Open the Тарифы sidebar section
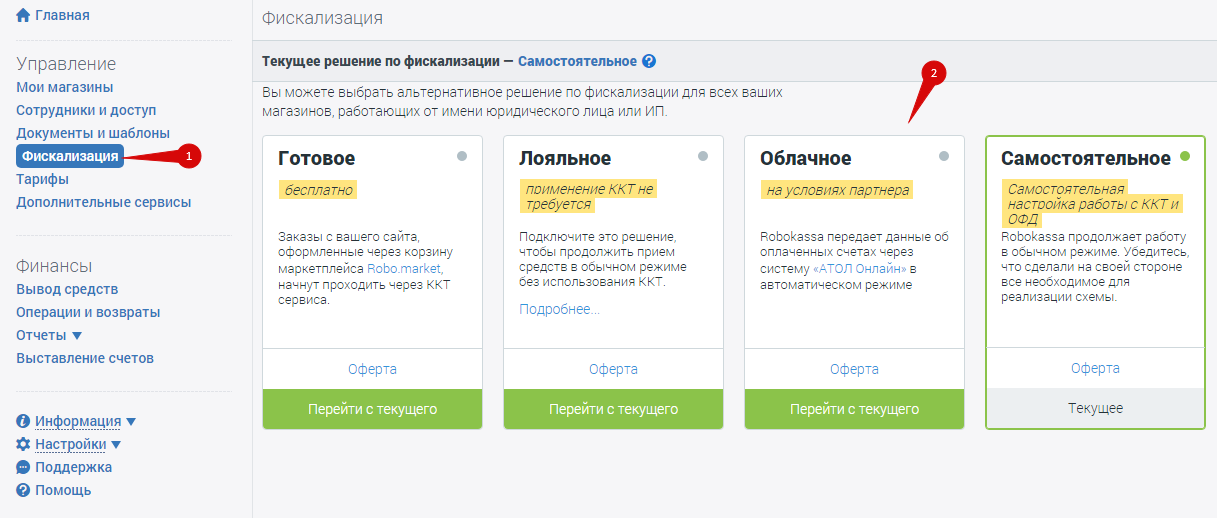 tap(42, 179)
